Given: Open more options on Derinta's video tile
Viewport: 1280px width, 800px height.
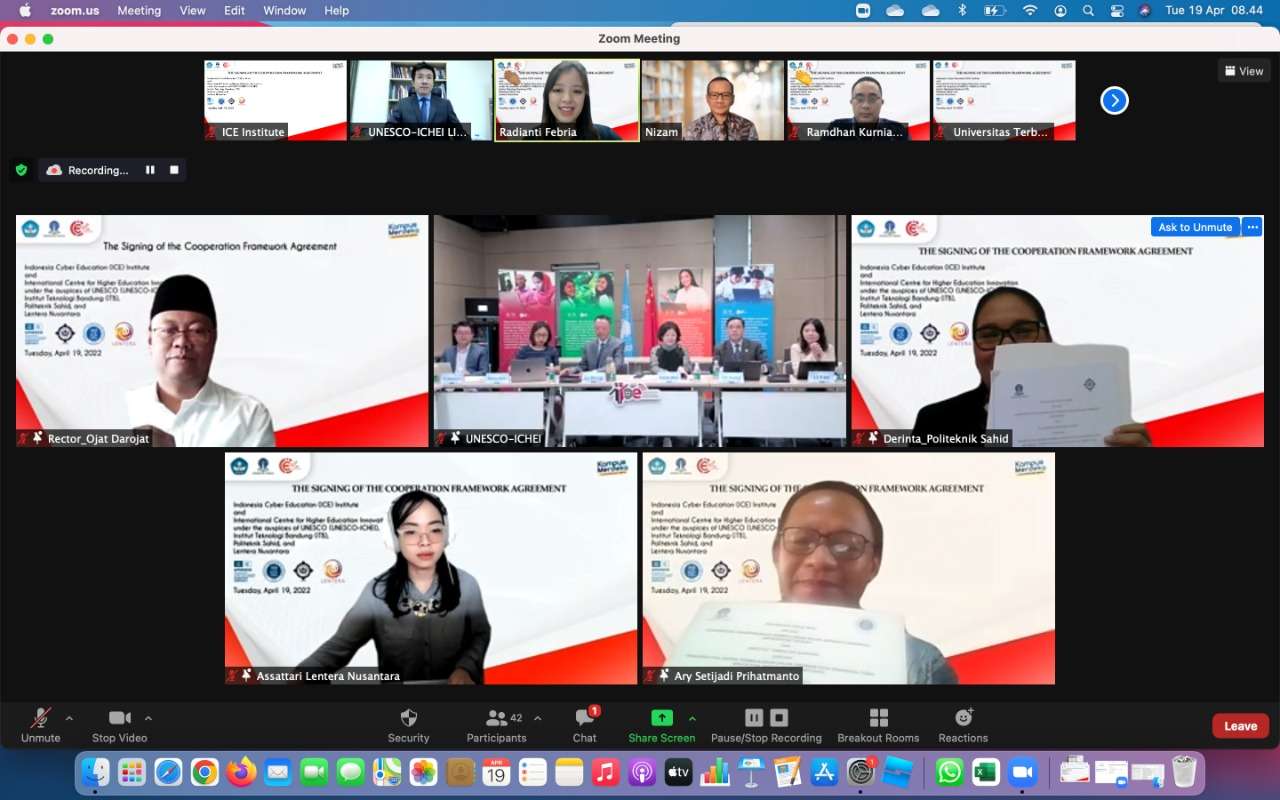Looking at the screenshot, I should [x=1252, y=227].
